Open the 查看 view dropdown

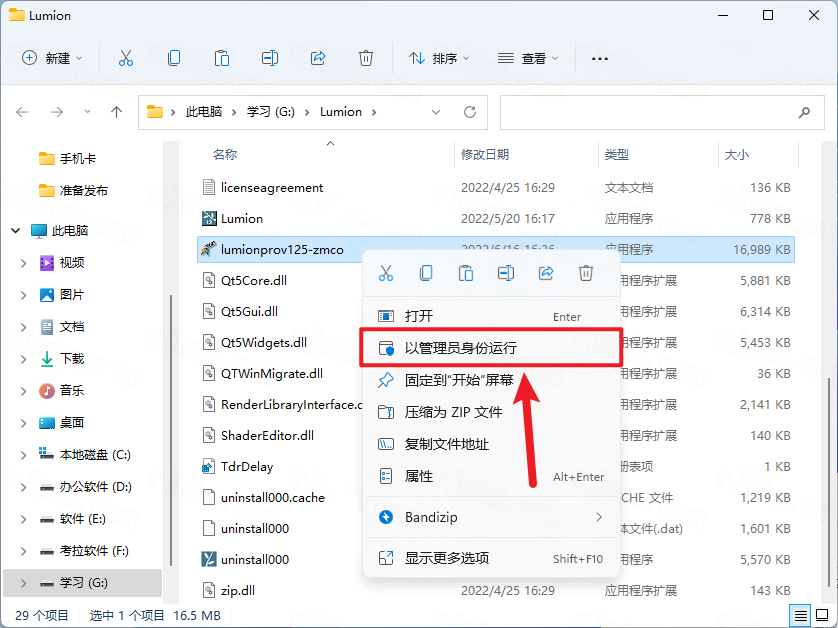[527, 58]
